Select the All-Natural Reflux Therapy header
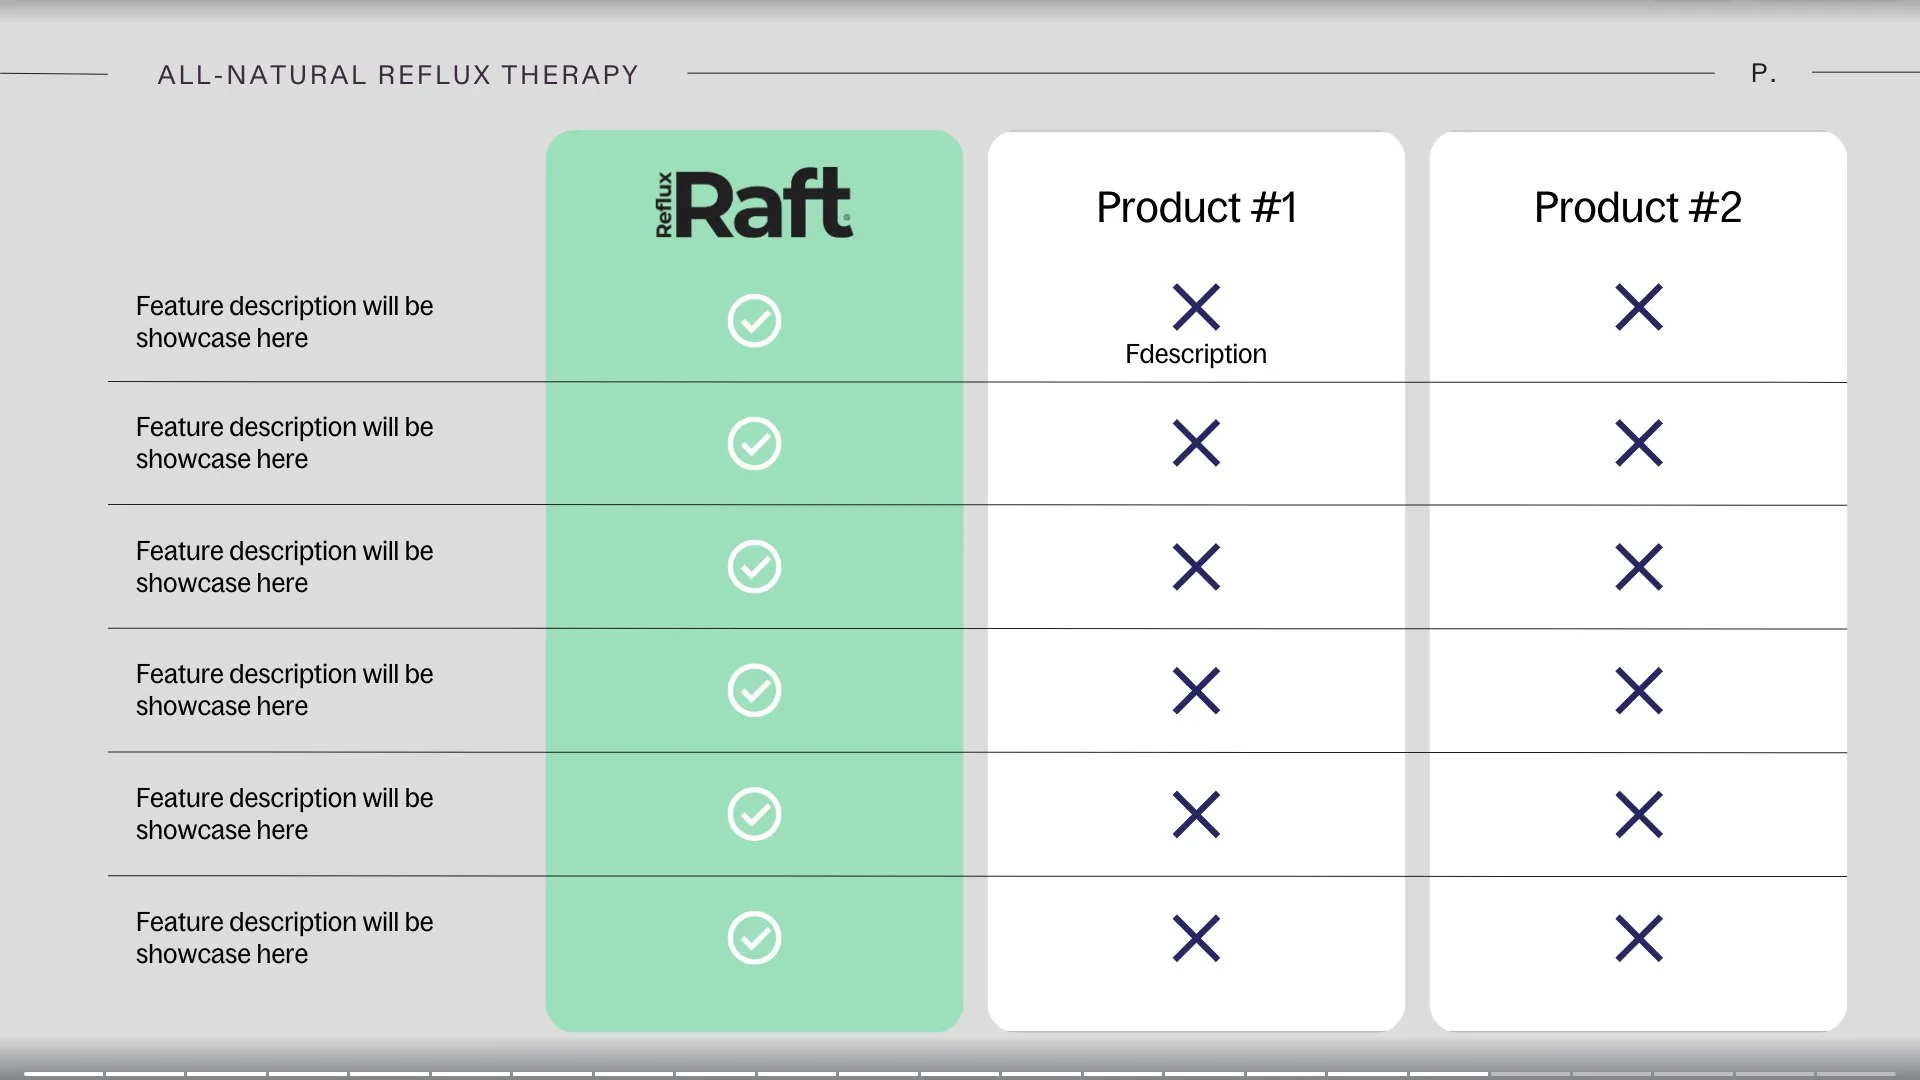Viewport: 1920px width, 1080px height. pyautogui.click(x=398, y=75)
